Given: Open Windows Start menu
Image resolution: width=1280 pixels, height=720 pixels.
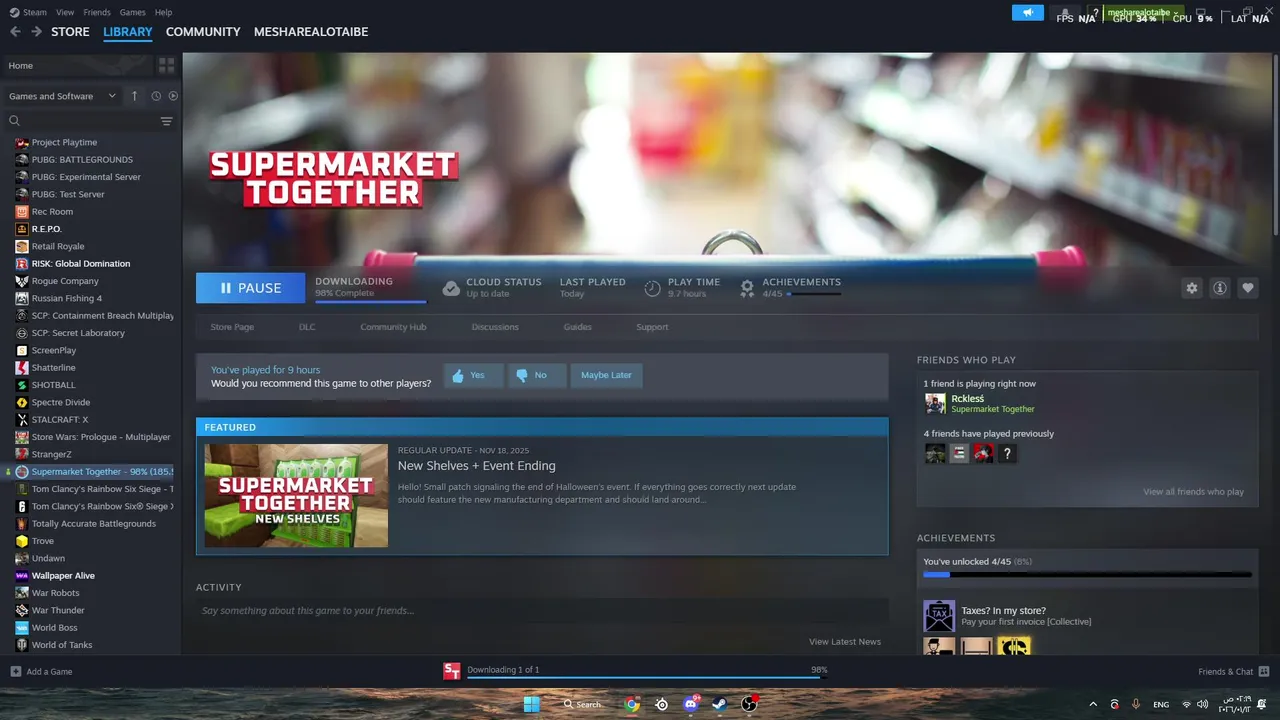Looking at the screenshot, I should pos(532,704).
